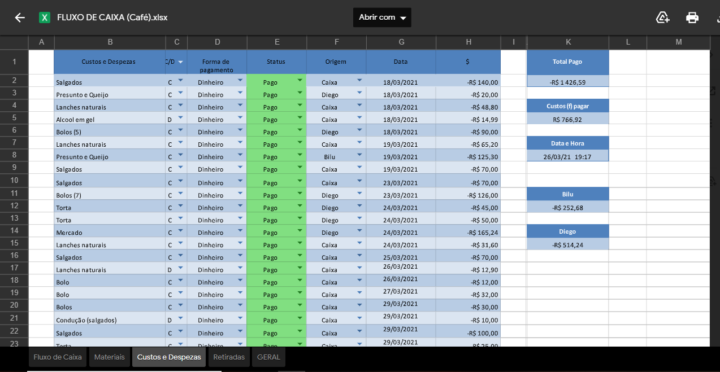Switch to the Materiais sheet tab
The height and width of the screenshot is (372, 720).
click(x=109, y=357)
